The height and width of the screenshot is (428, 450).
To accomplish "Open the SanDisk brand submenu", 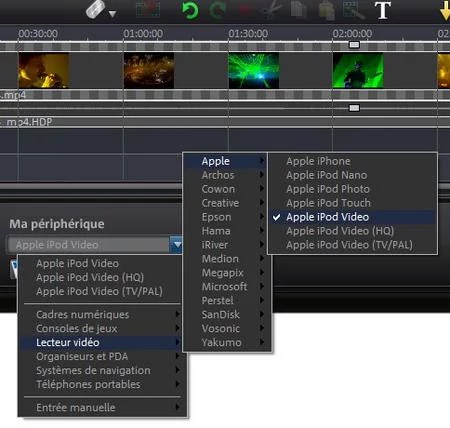I will pyautogui.click(x=227, y=314).
